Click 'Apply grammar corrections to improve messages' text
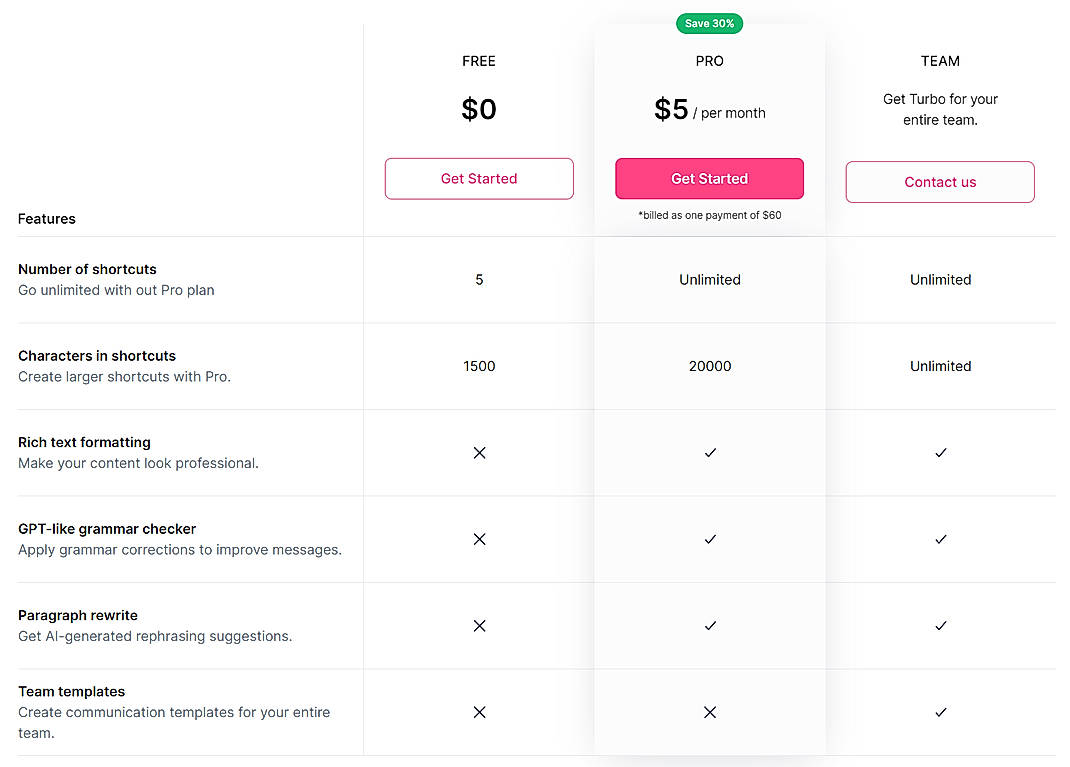The image size is (1070, 767). [x=180, y=550]
